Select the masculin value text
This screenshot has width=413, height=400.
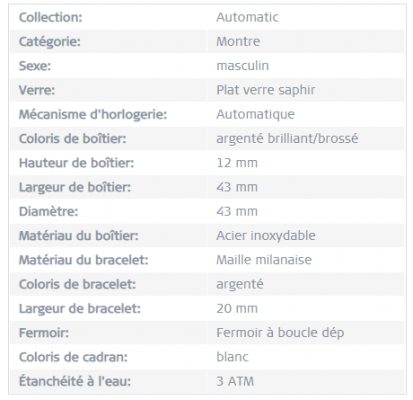[242, 66]
